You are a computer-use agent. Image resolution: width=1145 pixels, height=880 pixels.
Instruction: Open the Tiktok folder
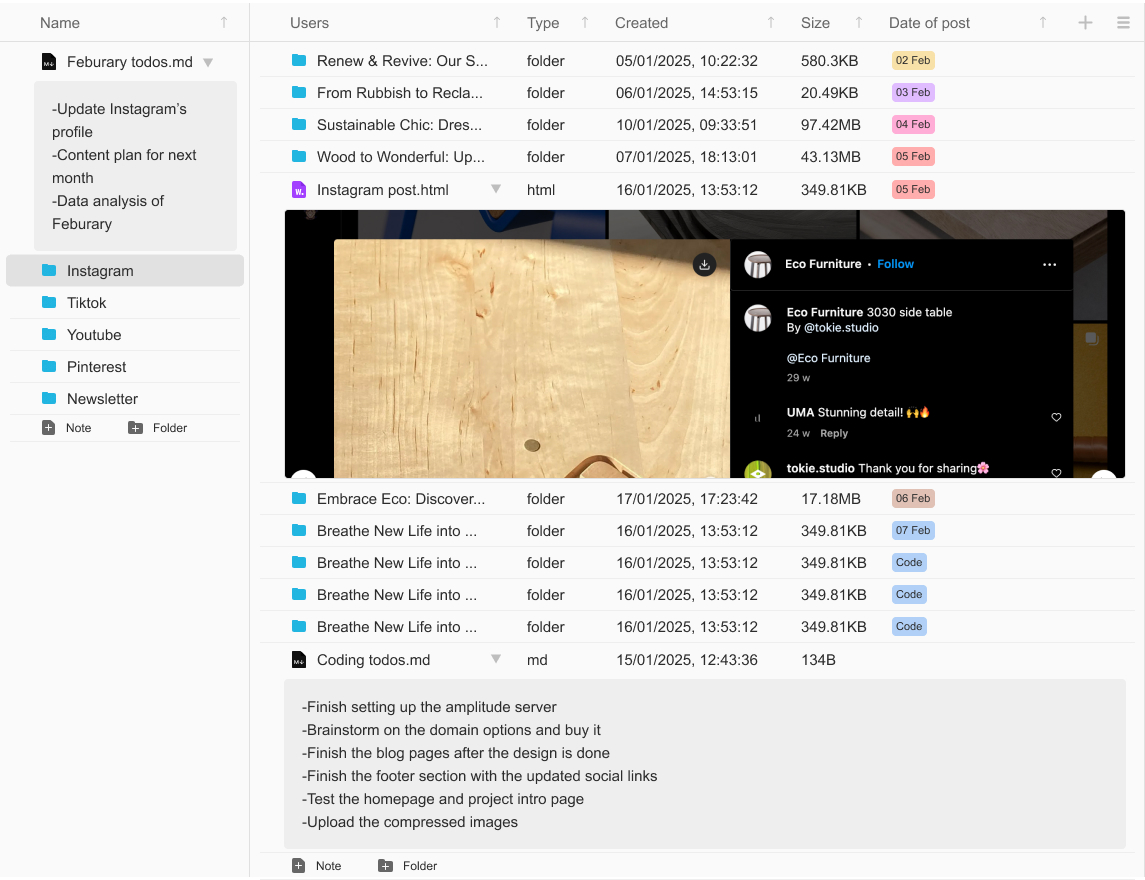(x=125, y=303)
